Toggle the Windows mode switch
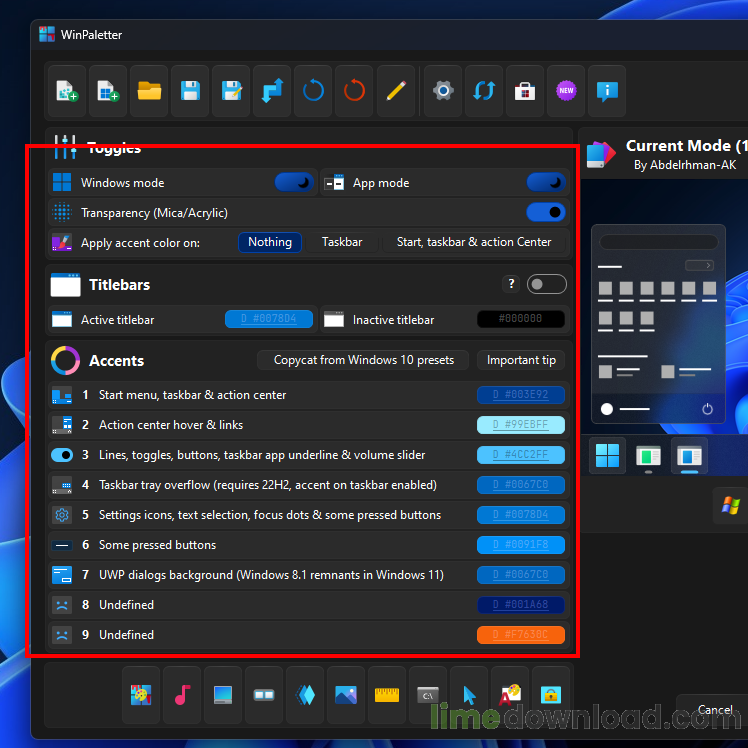This screenshot has height=748, width=748. point(294,182)
